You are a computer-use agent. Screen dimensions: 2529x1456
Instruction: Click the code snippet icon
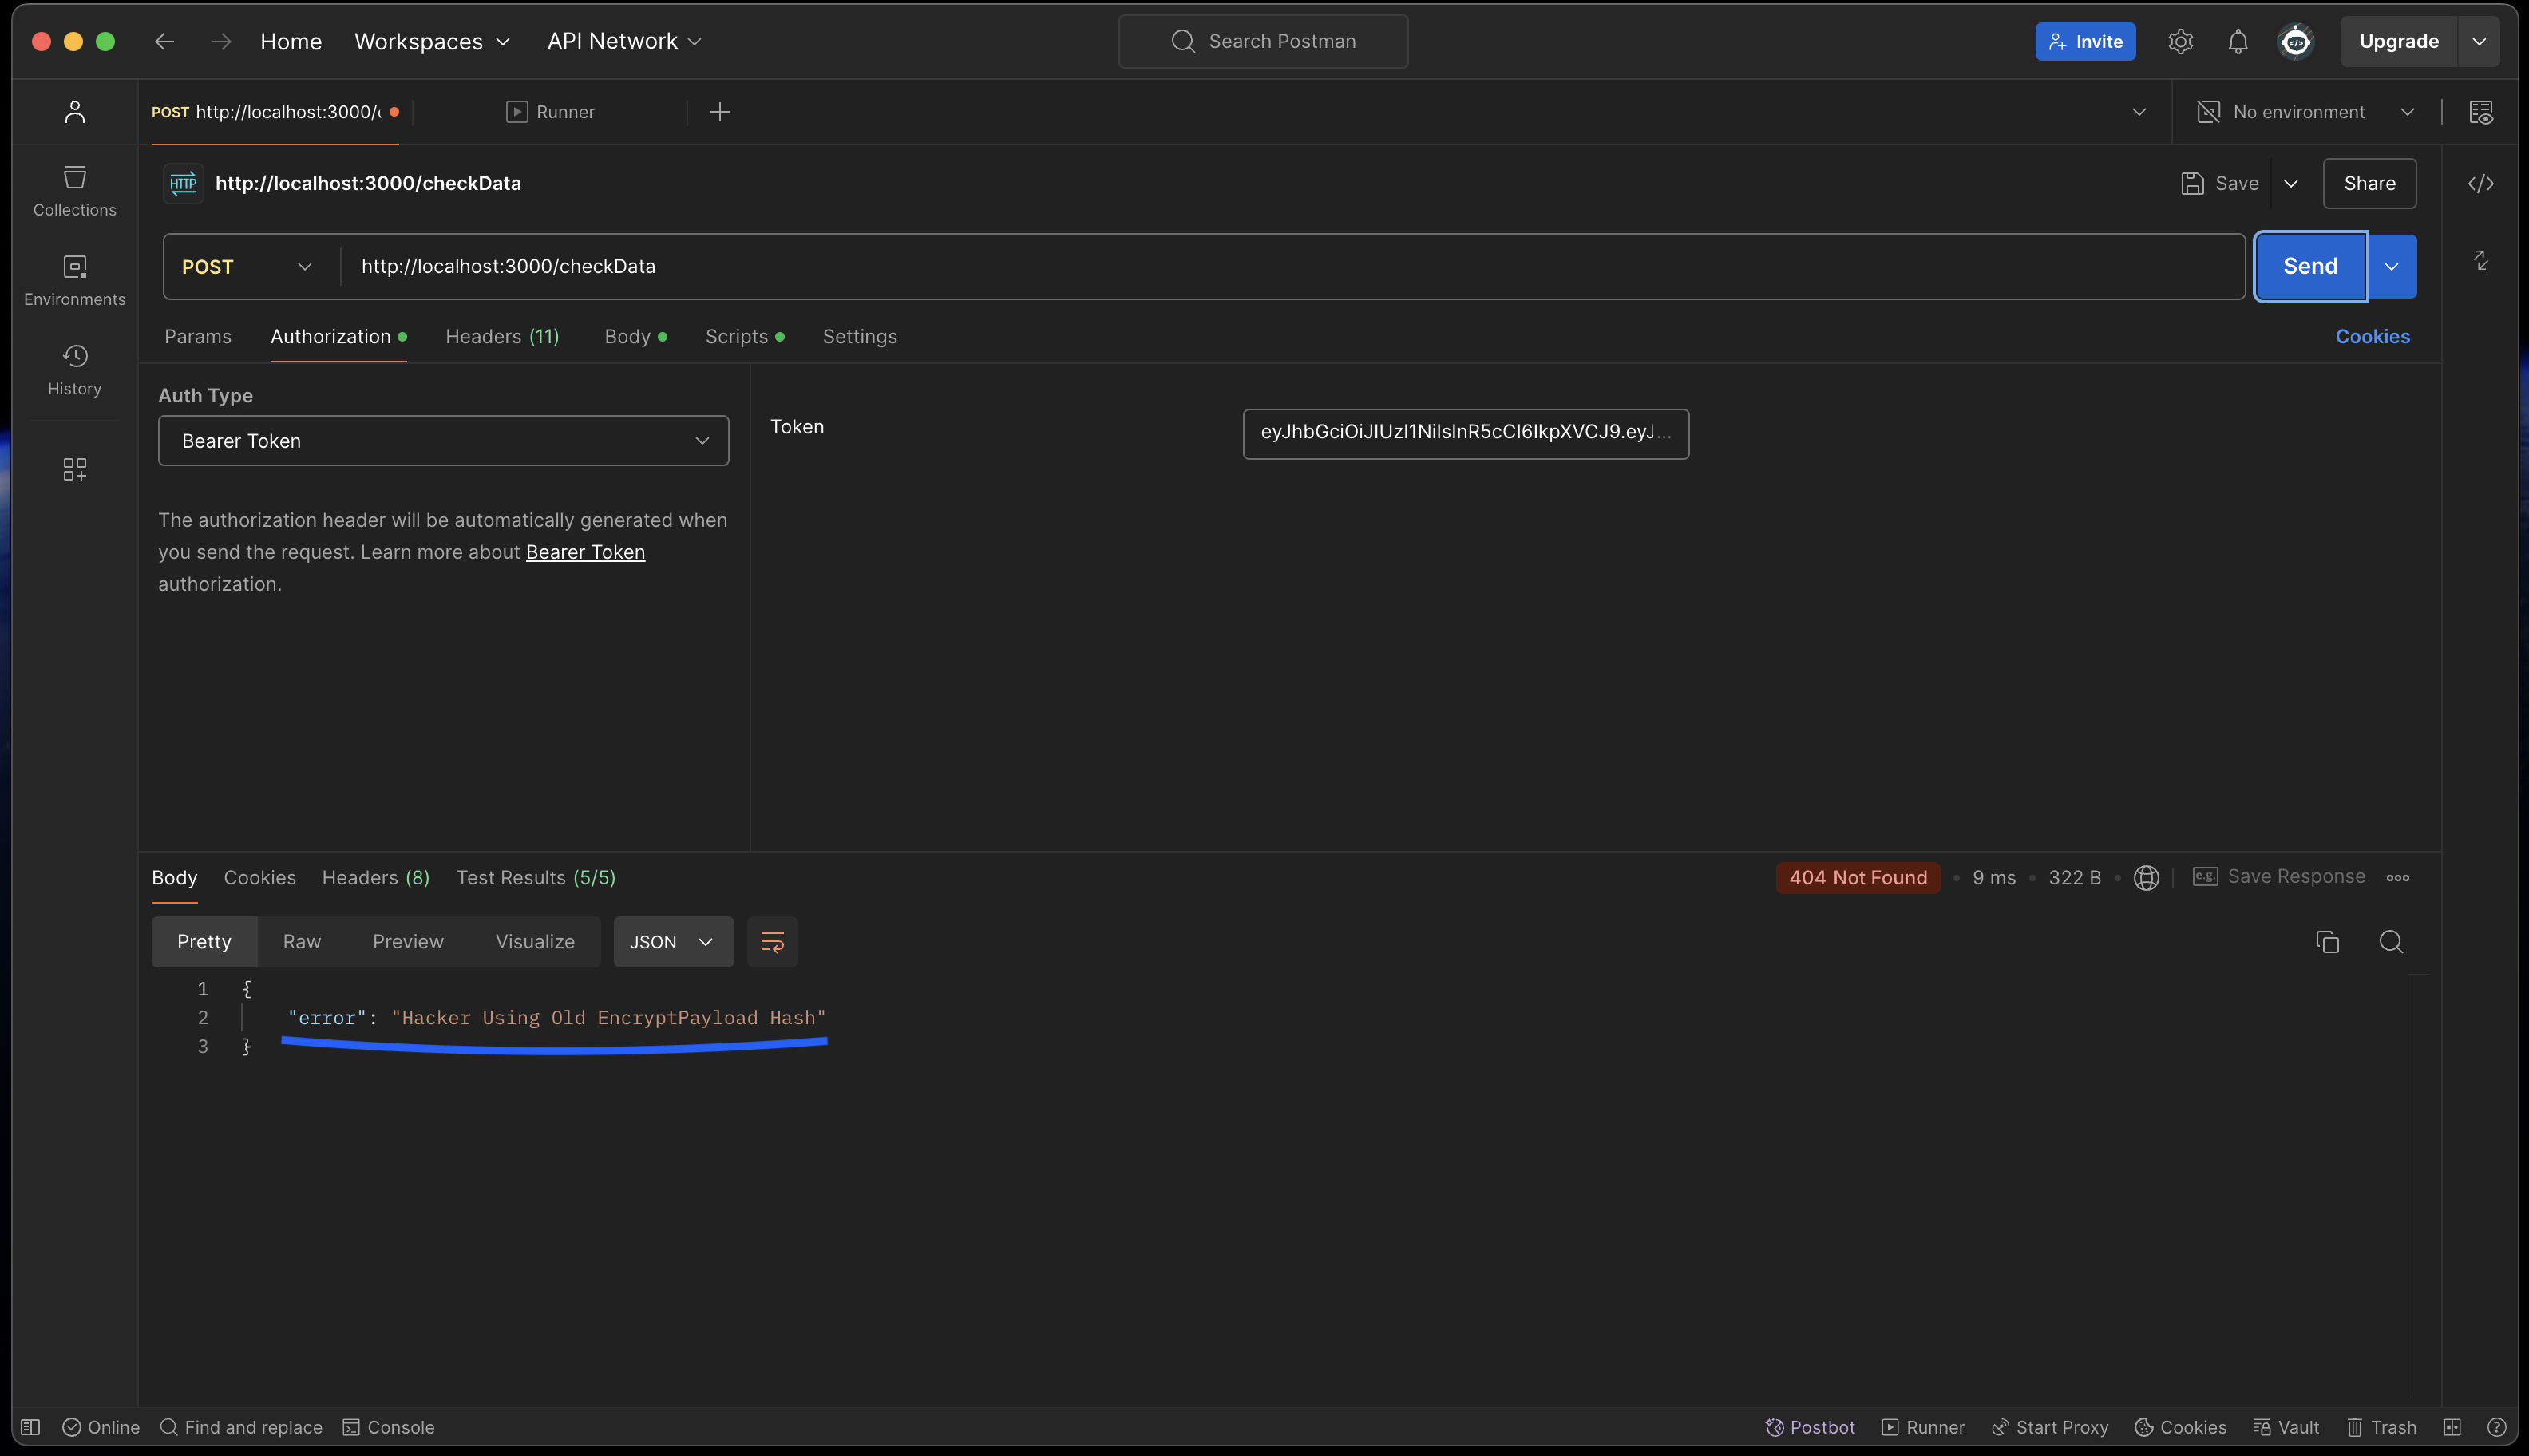click(2480, 183)
